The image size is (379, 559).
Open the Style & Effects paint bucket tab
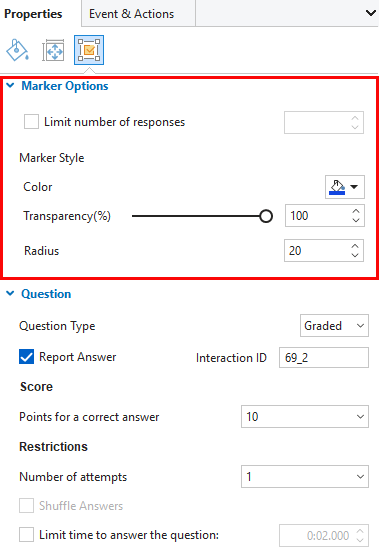tap(17, 50)
